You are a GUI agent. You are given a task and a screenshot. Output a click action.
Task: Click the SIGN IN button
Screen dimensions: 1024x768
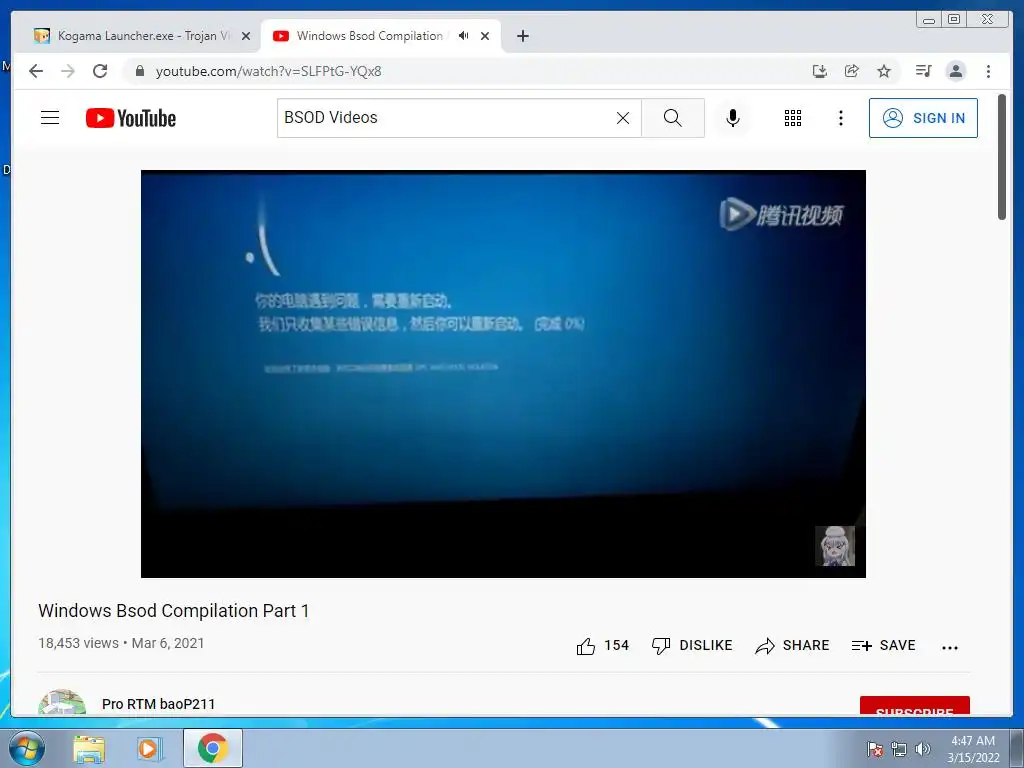click(x=923, y=118)
